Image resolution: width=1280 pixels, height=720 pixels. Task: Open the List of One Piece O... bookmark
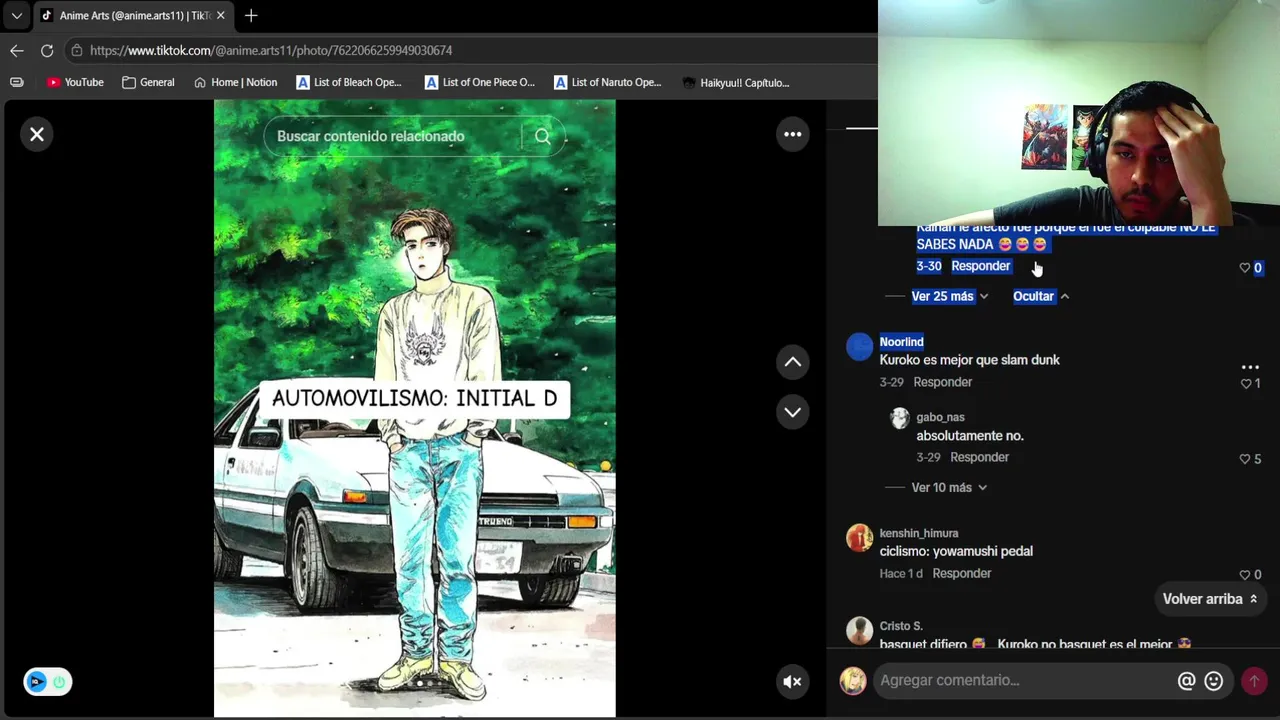point(480,82)
